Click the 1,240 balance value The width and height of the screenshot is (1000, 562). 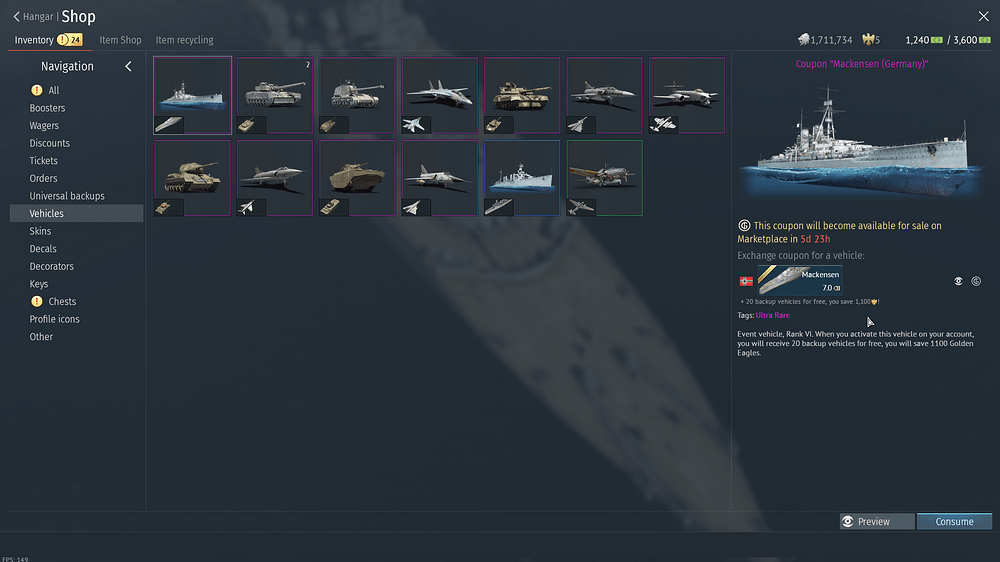coord(916,40)
